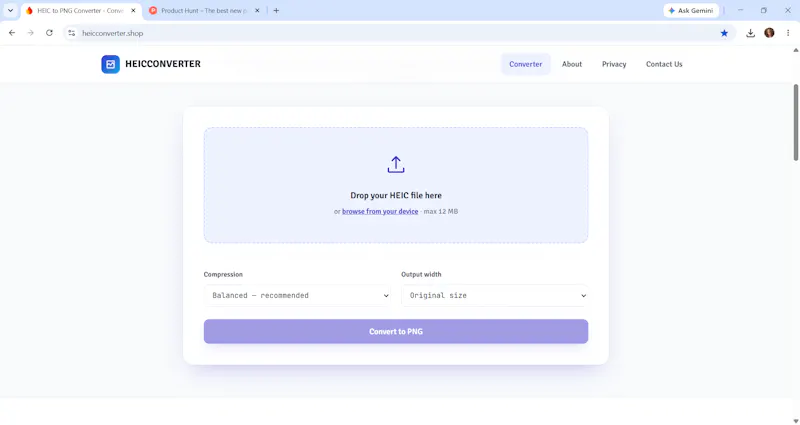The image size is (800, 425).
Task: Open the browser downloads icon
Action: (x=750, y=33)
